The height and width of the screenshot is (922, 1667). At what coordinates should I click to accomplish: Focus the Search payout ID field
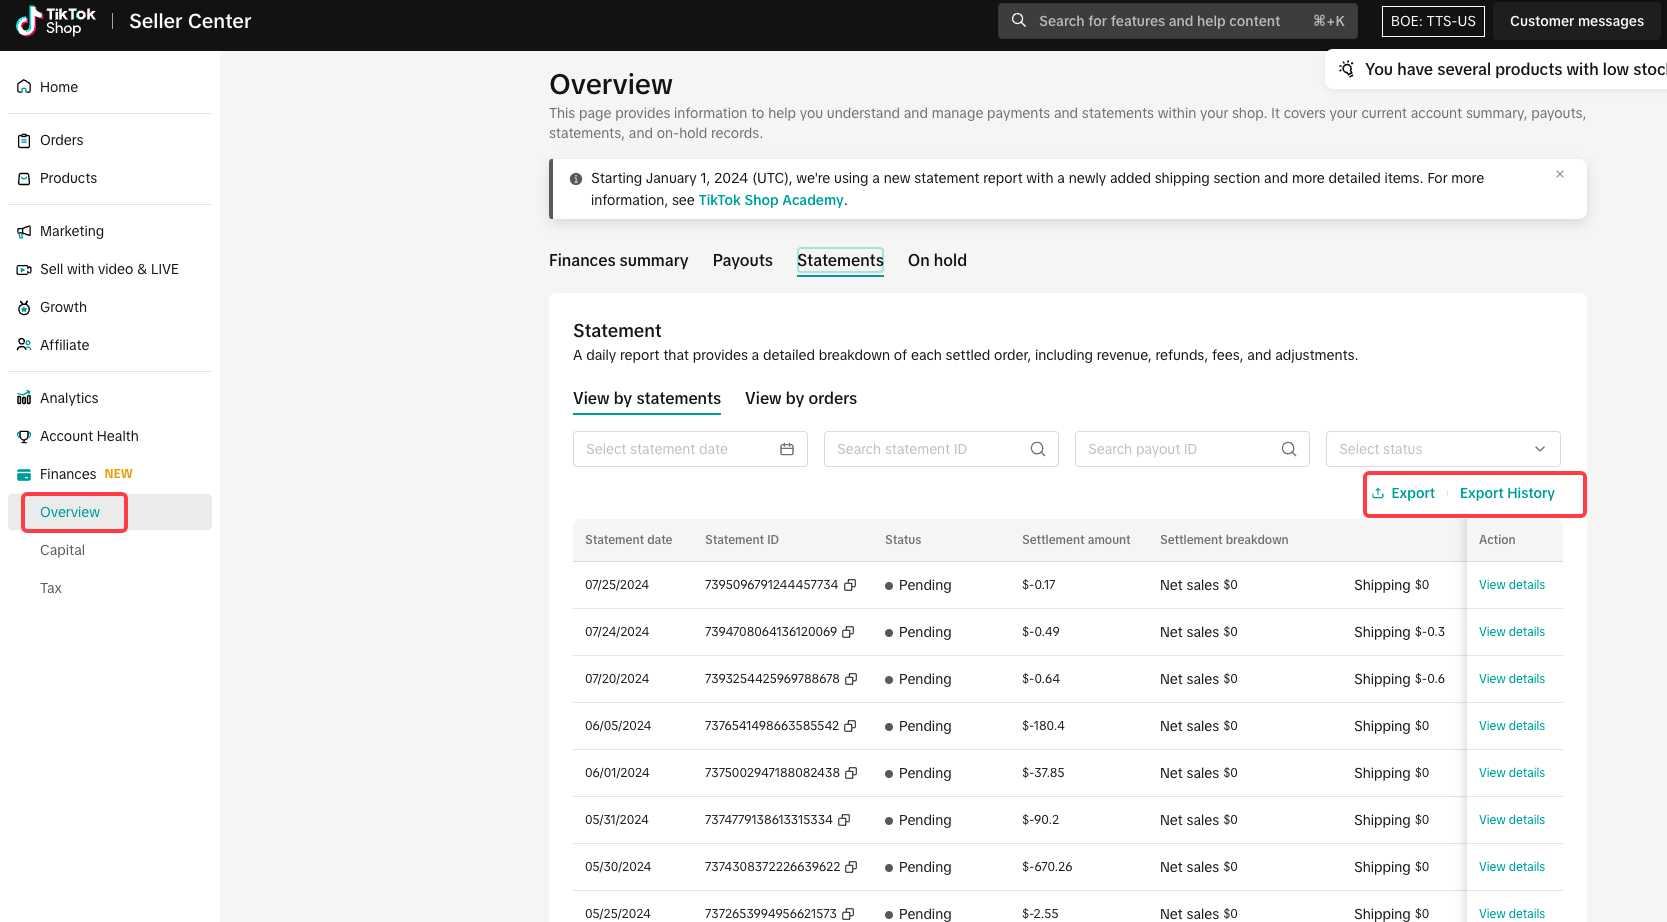(x=1192, y=449)
